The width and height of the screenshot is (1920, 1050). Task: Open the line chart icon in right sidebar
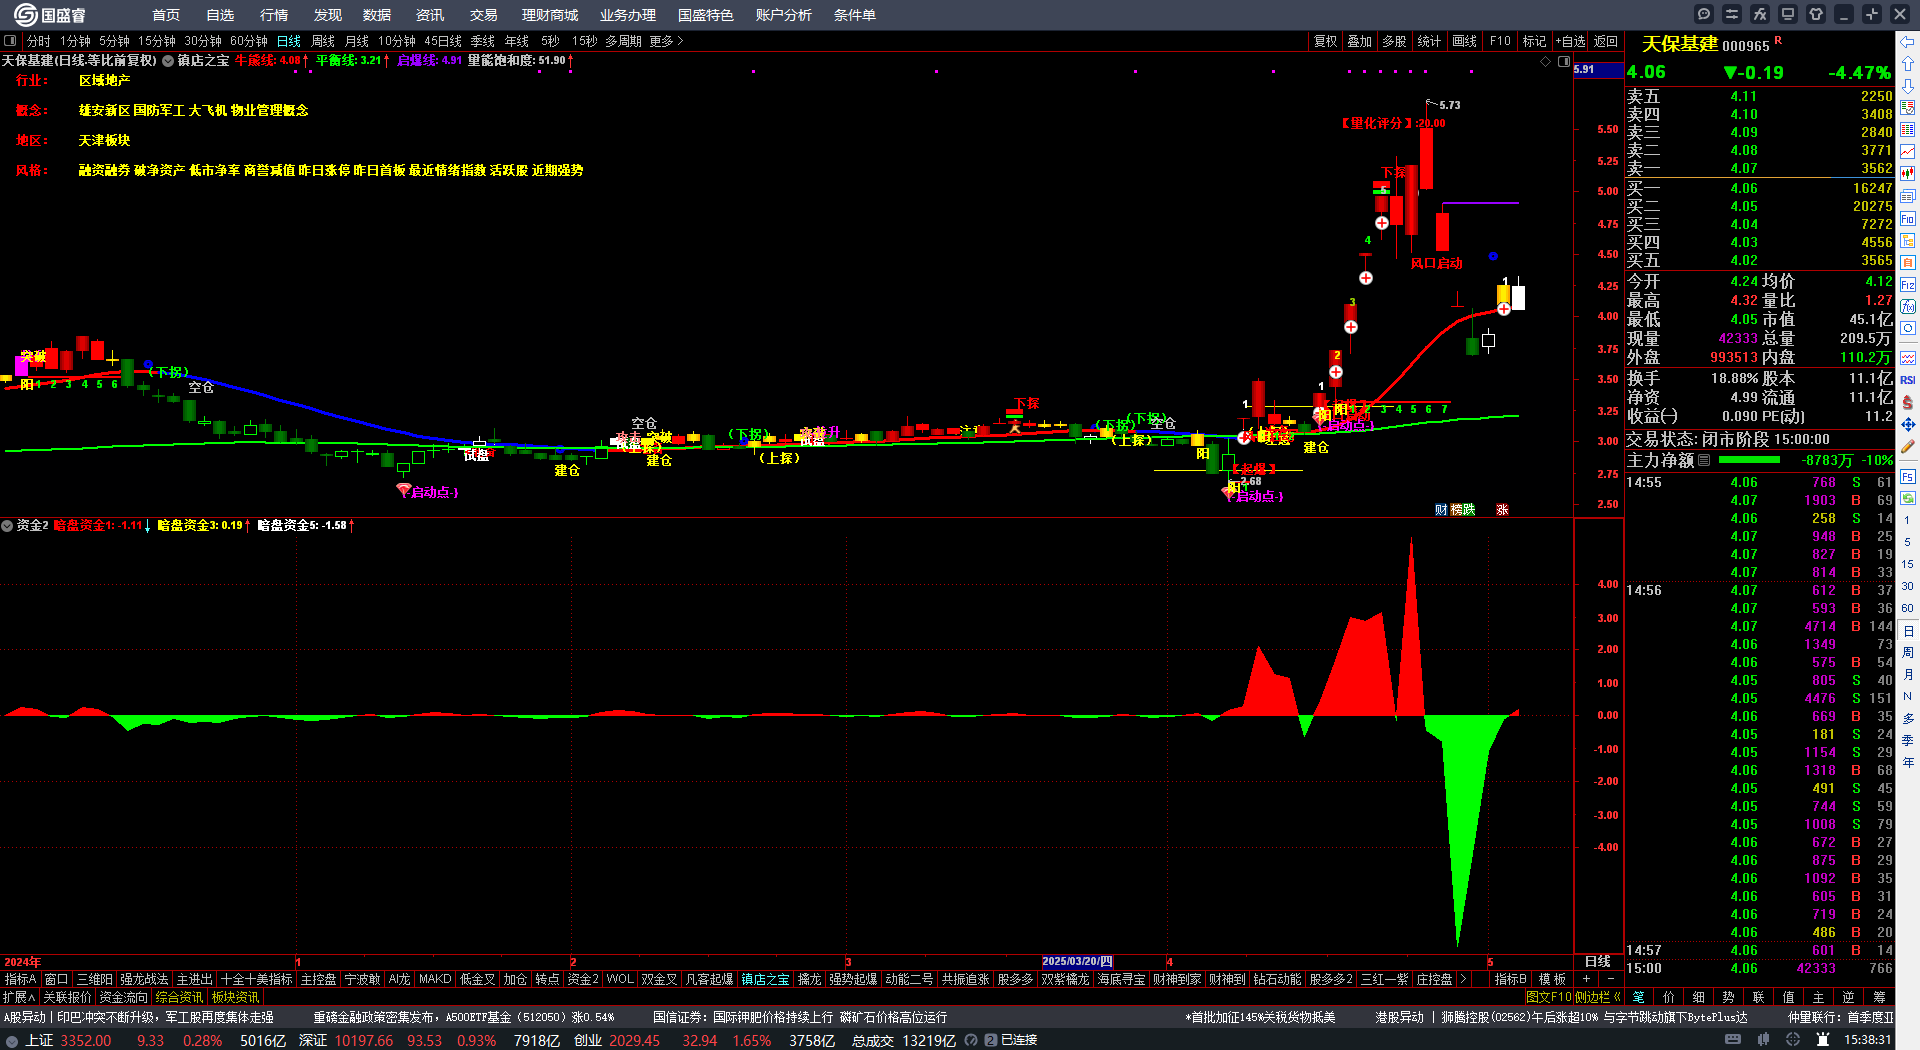coord(1908,152)
